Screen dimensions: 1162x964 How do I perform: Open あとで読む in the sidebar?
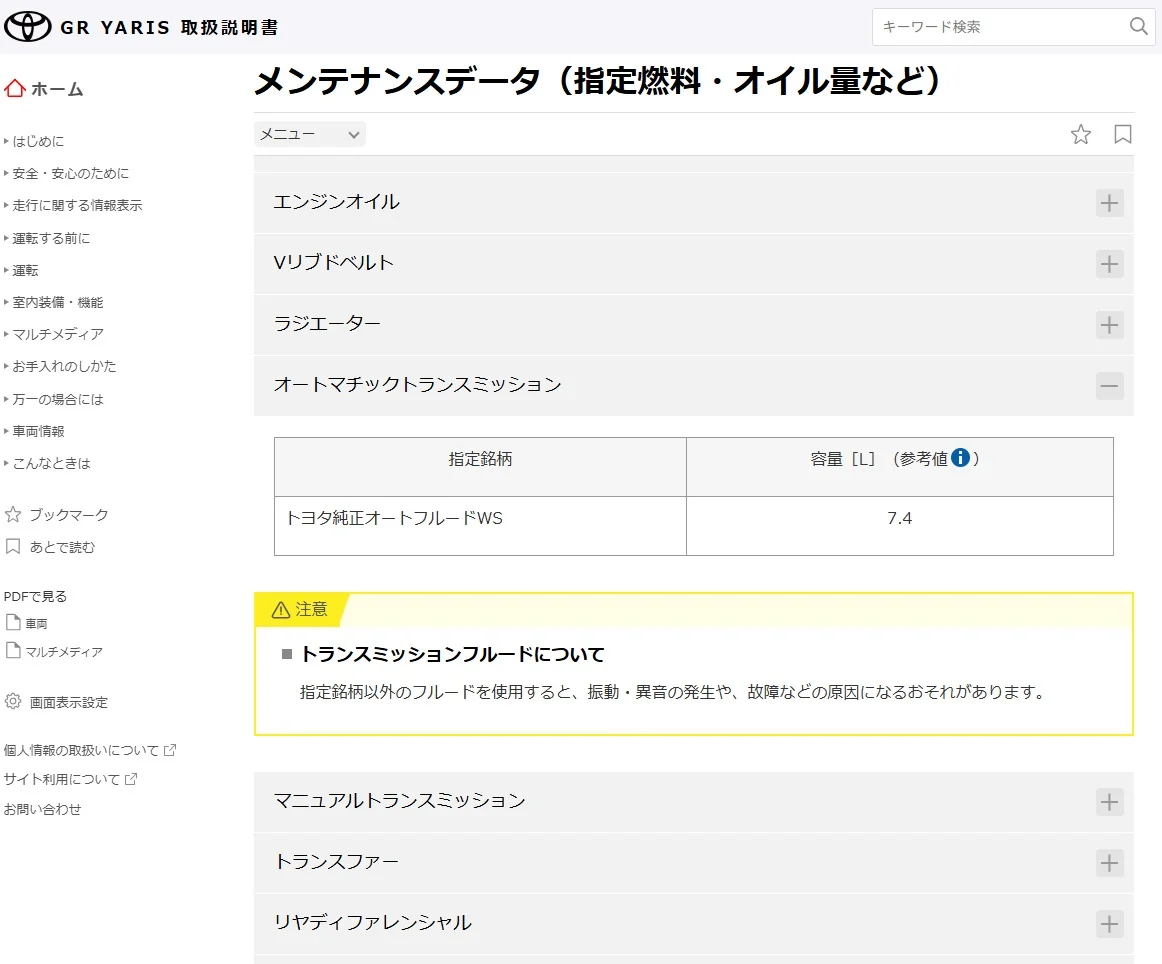[x=50, y=547]
